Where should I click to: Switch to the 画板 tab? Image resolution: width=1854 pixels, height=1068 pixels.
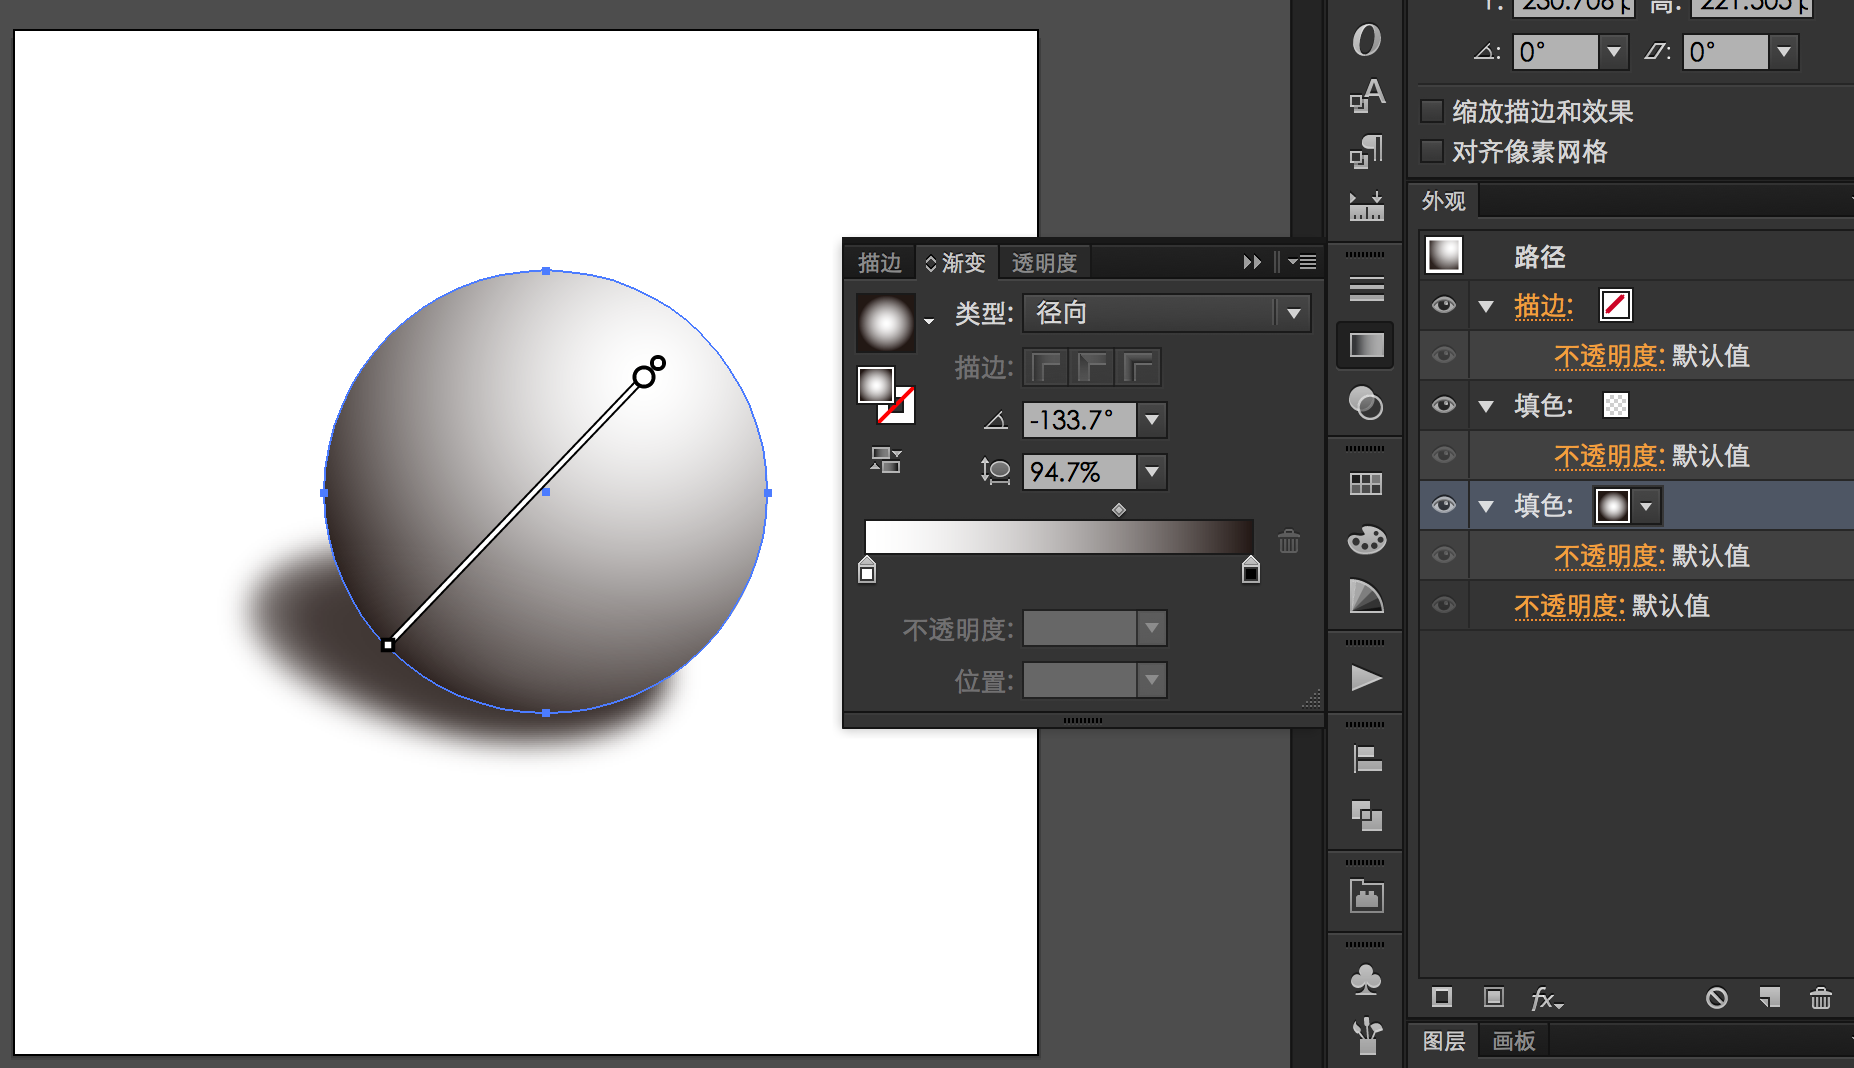(1513, 1041)
